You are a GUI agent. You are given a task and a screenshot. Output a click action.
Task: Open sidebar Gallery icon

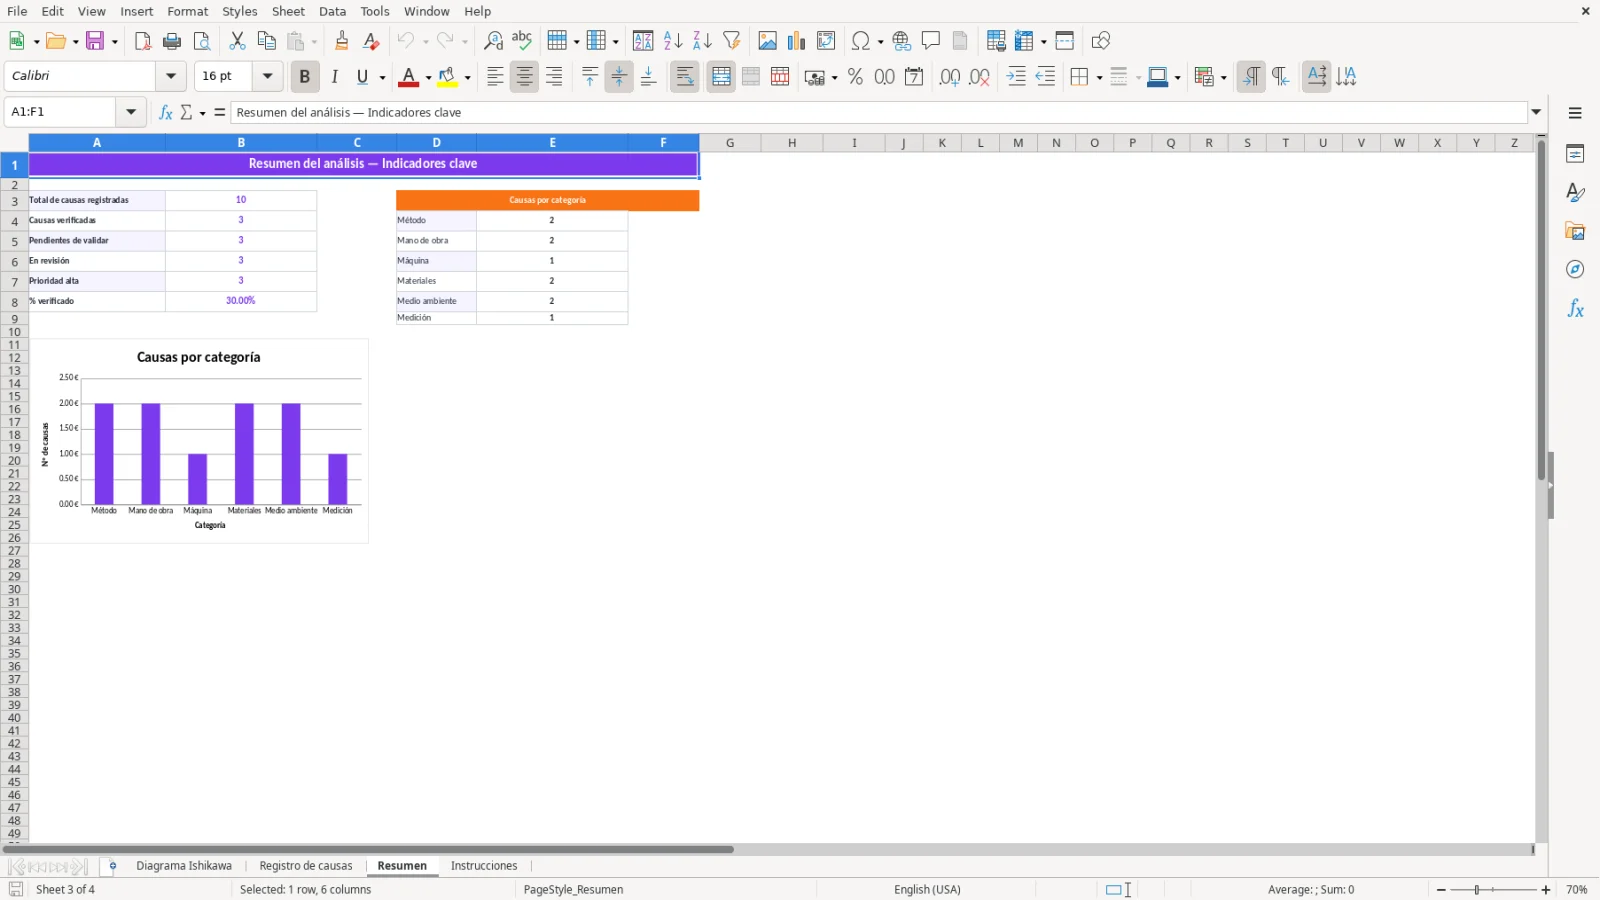tap(1575, 231)
